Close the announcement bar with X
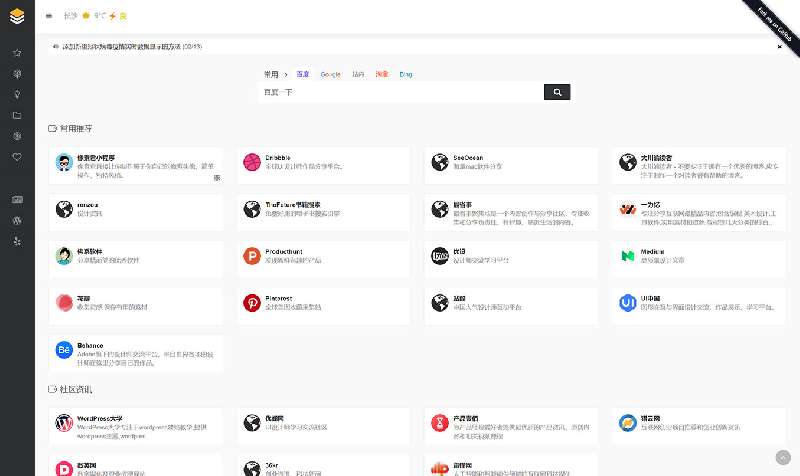The height and width of the screenshot is (476, 800). point(780,46)
